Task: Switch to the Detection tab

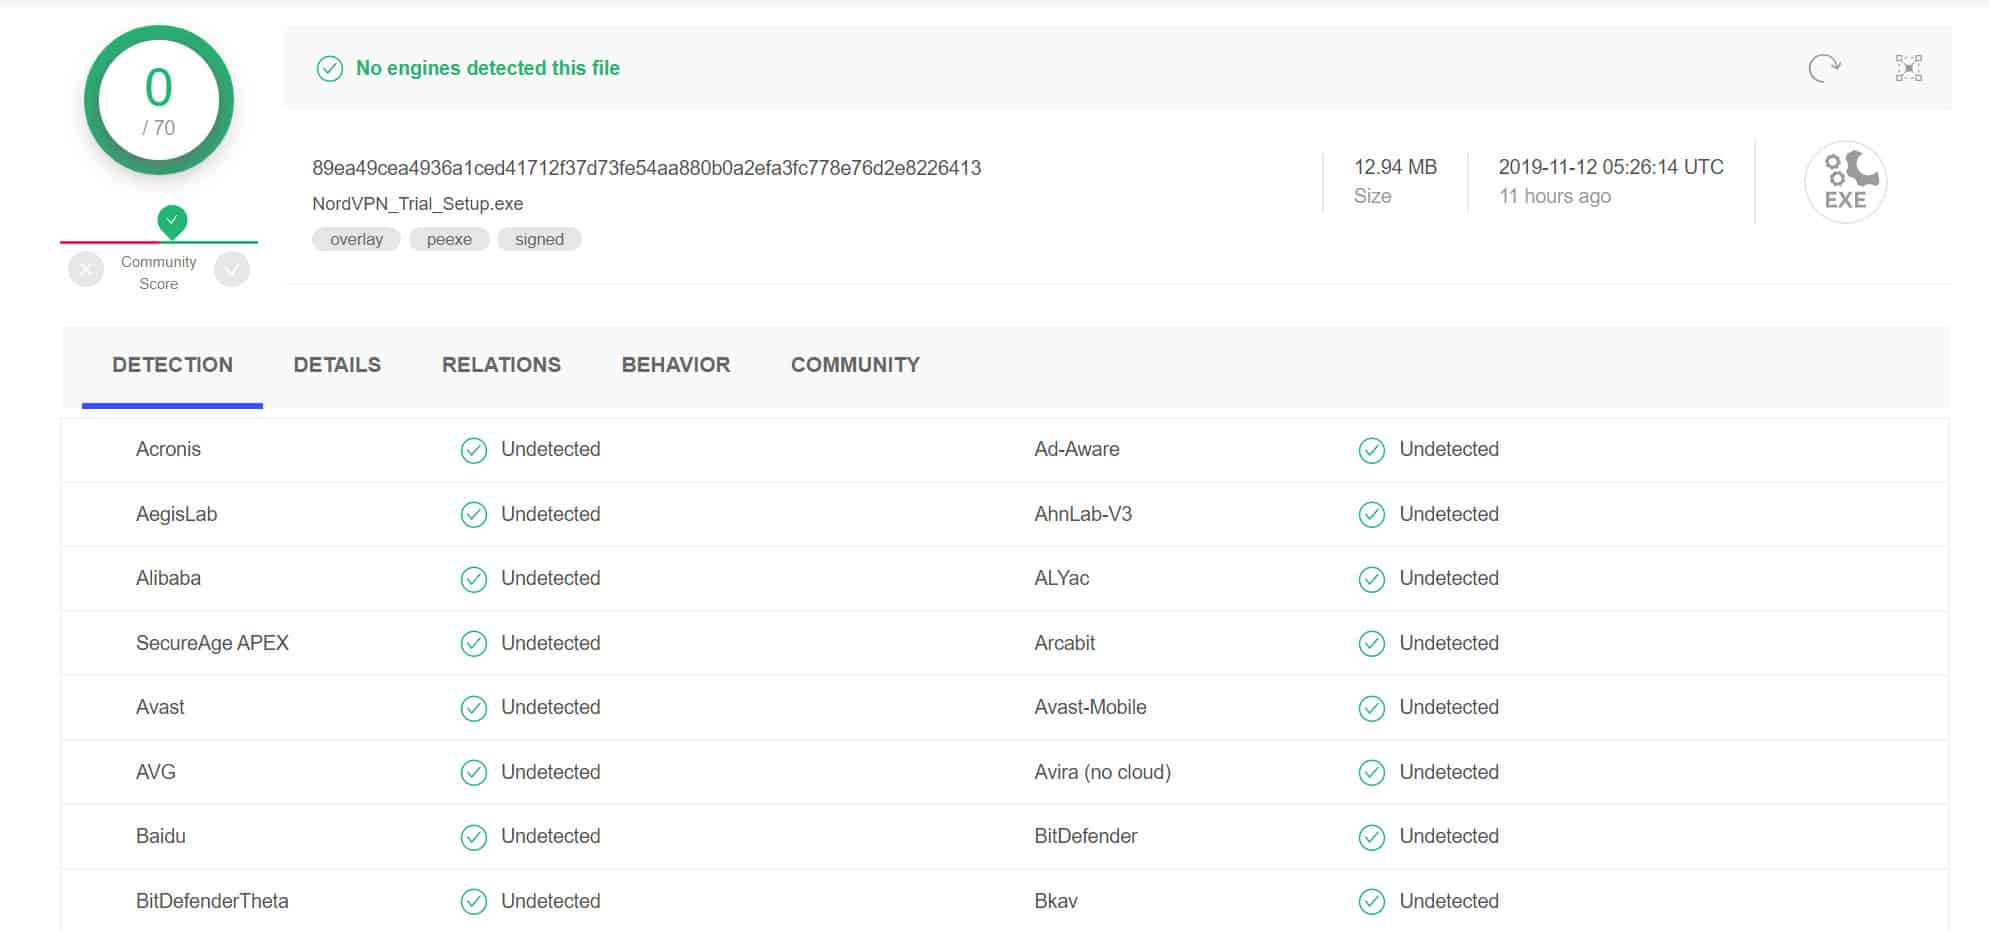Action: [172, 365]
